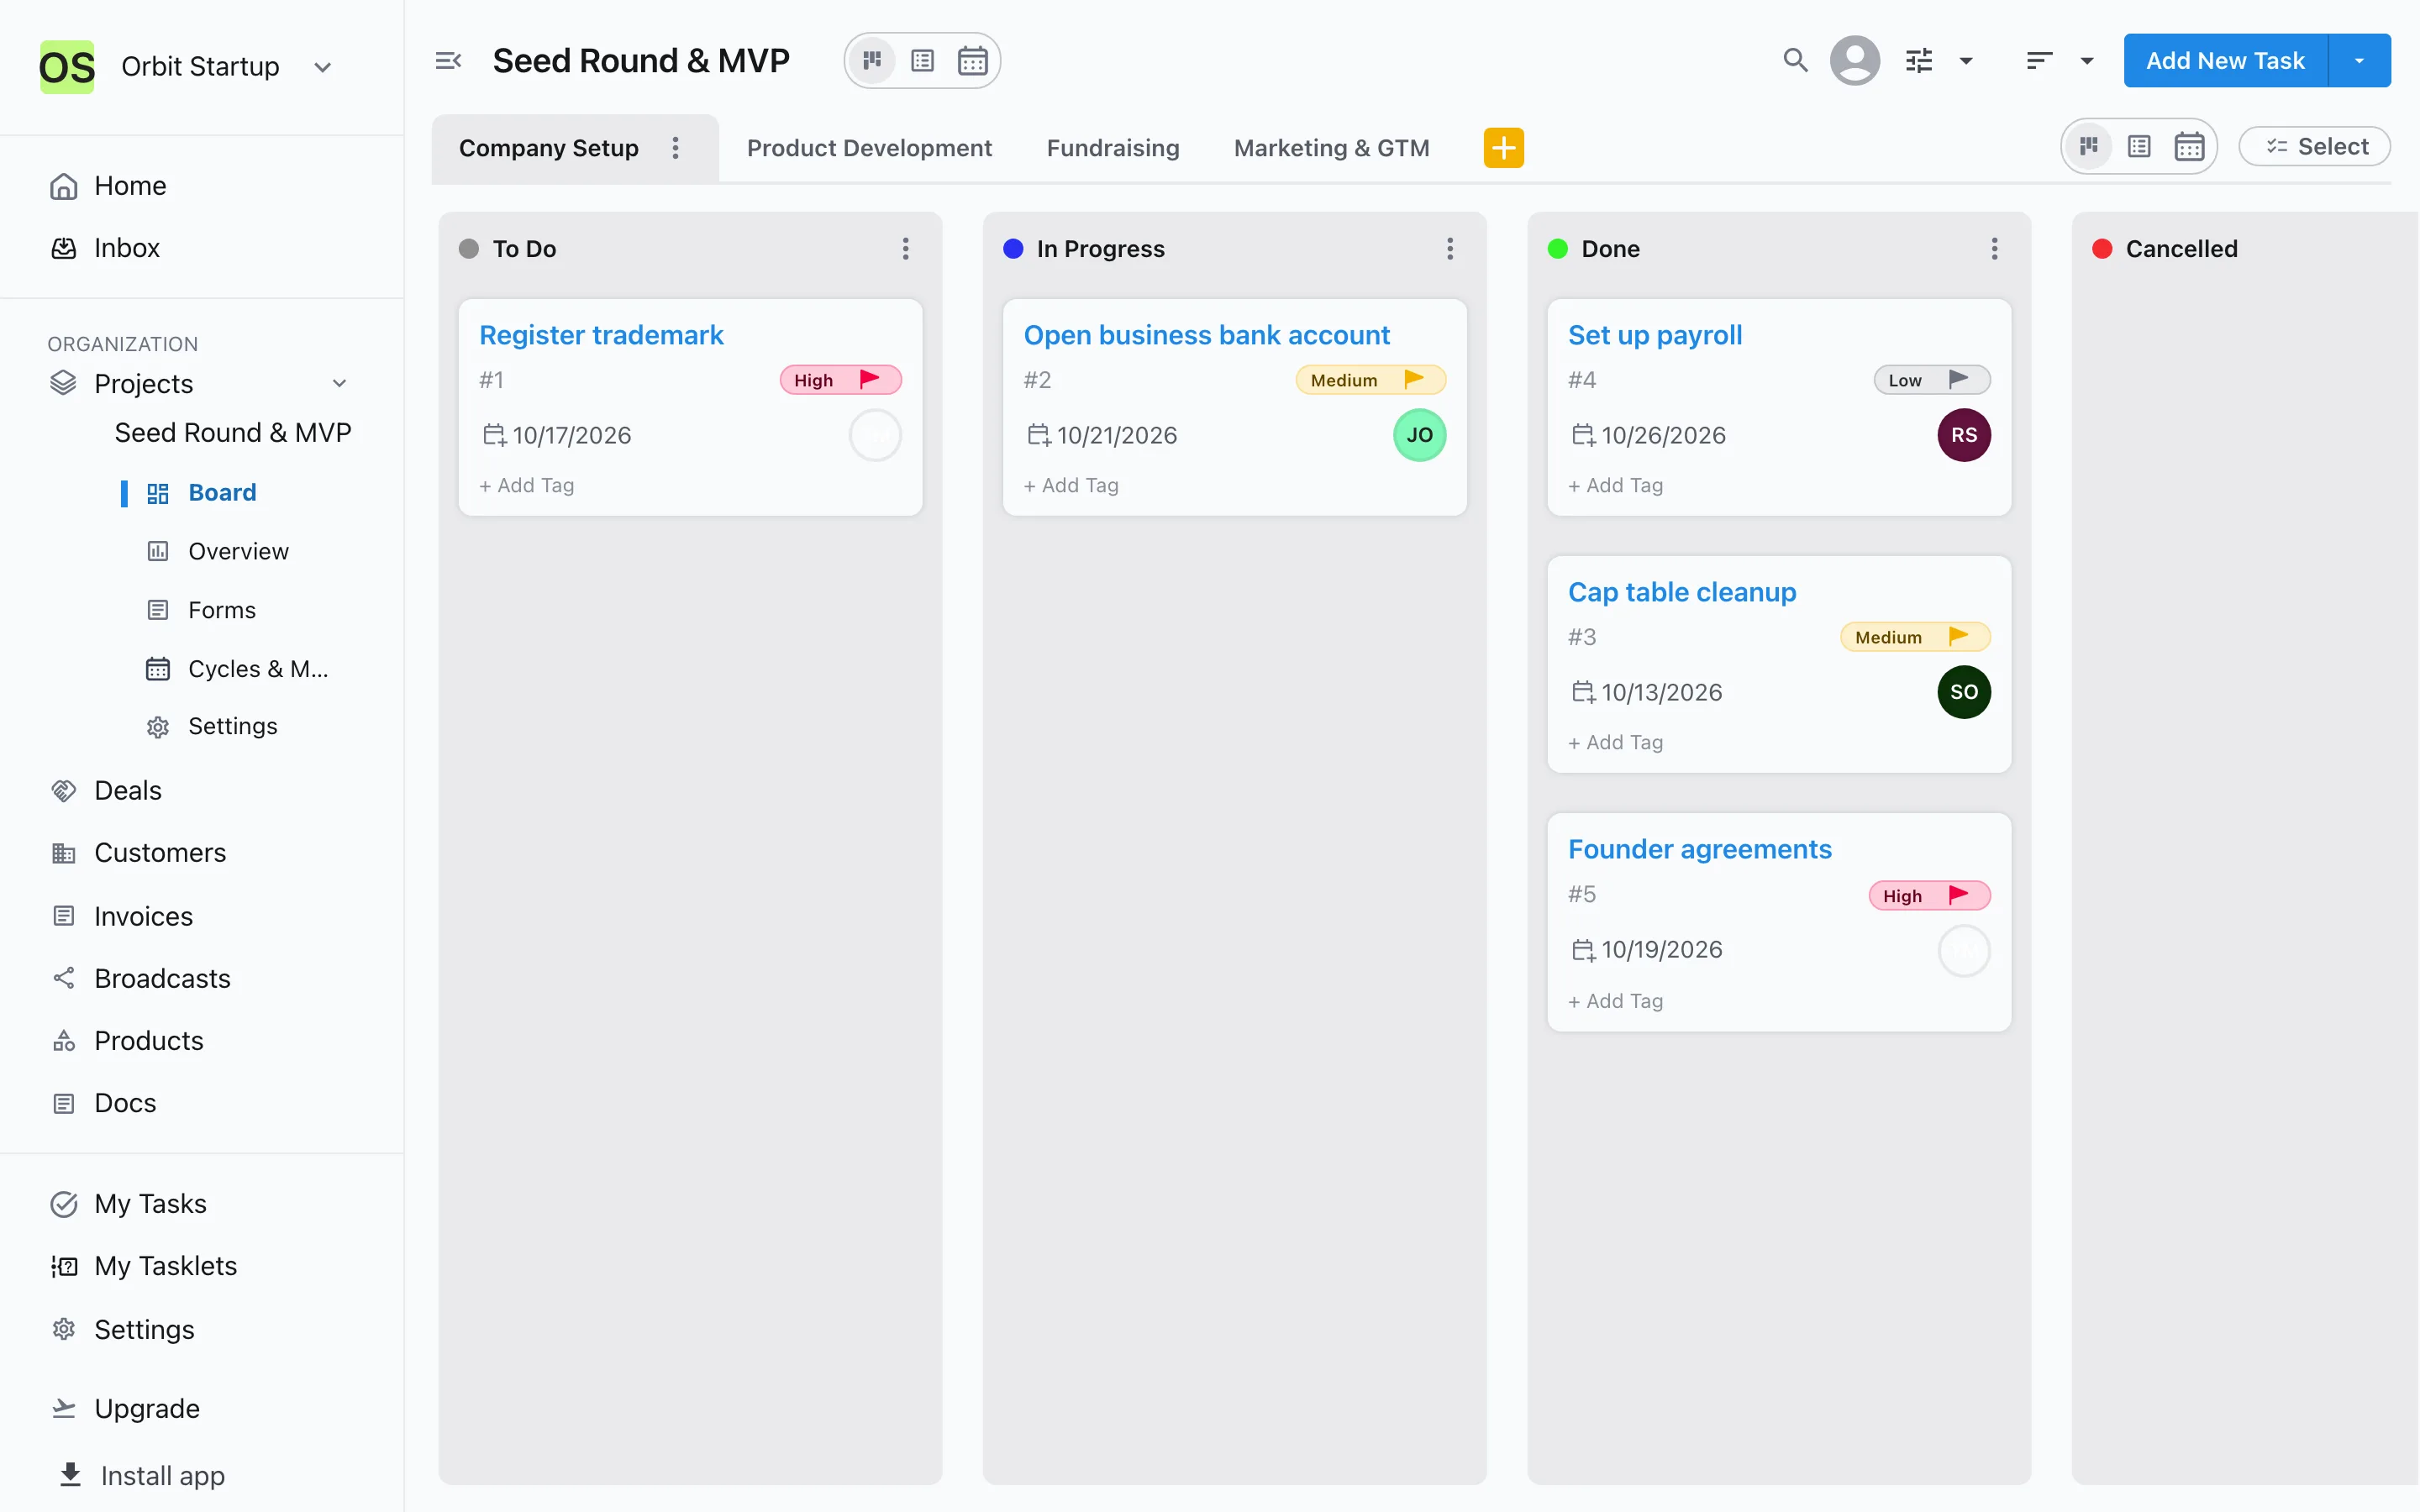Select list view icon beside Select button

[x=2139, y=147]
